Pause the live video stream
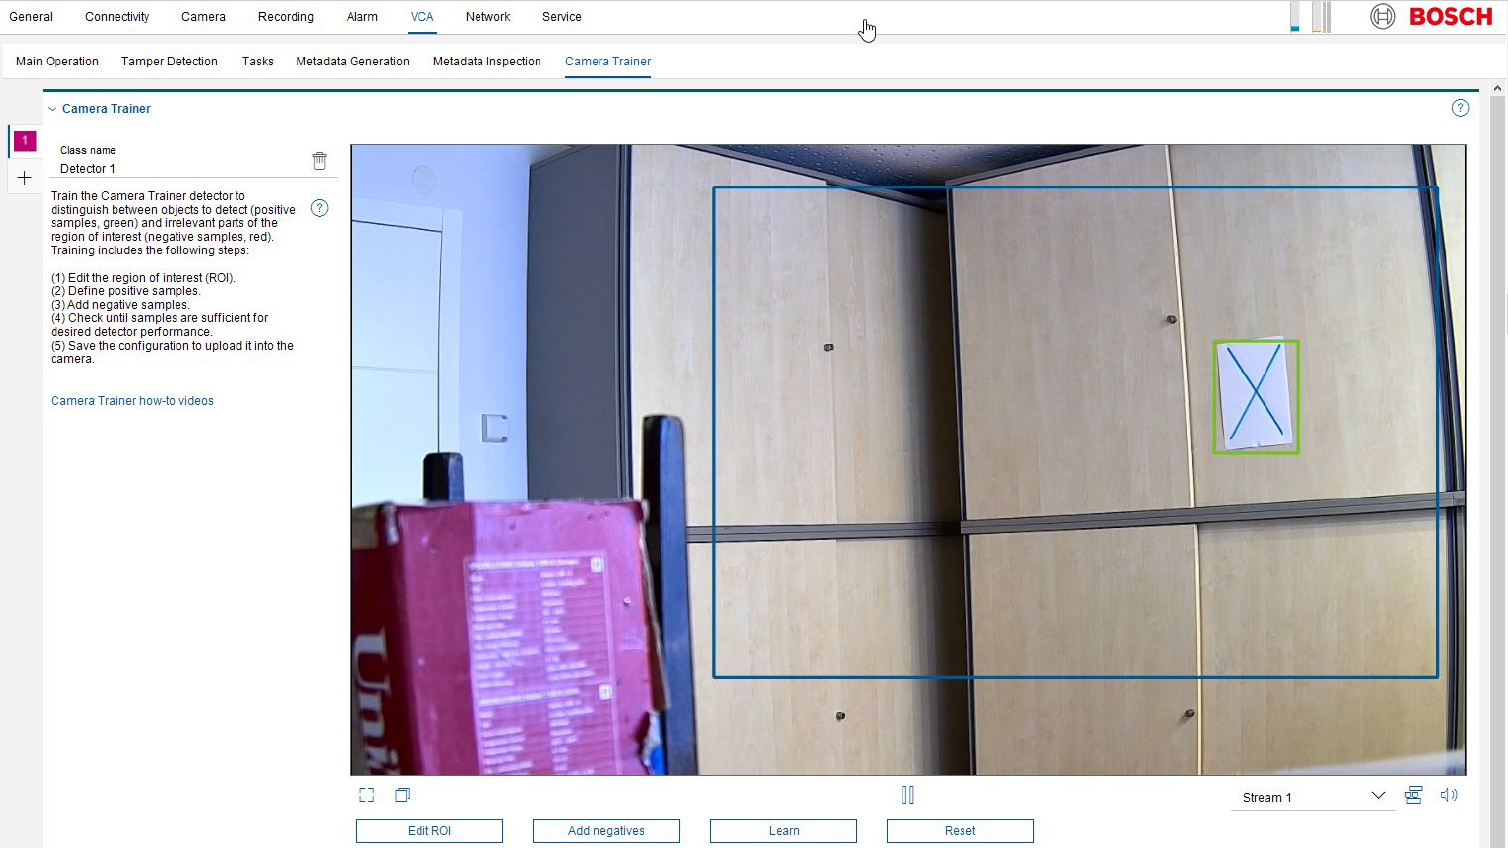1508x848 pixels. pos(908,795)
